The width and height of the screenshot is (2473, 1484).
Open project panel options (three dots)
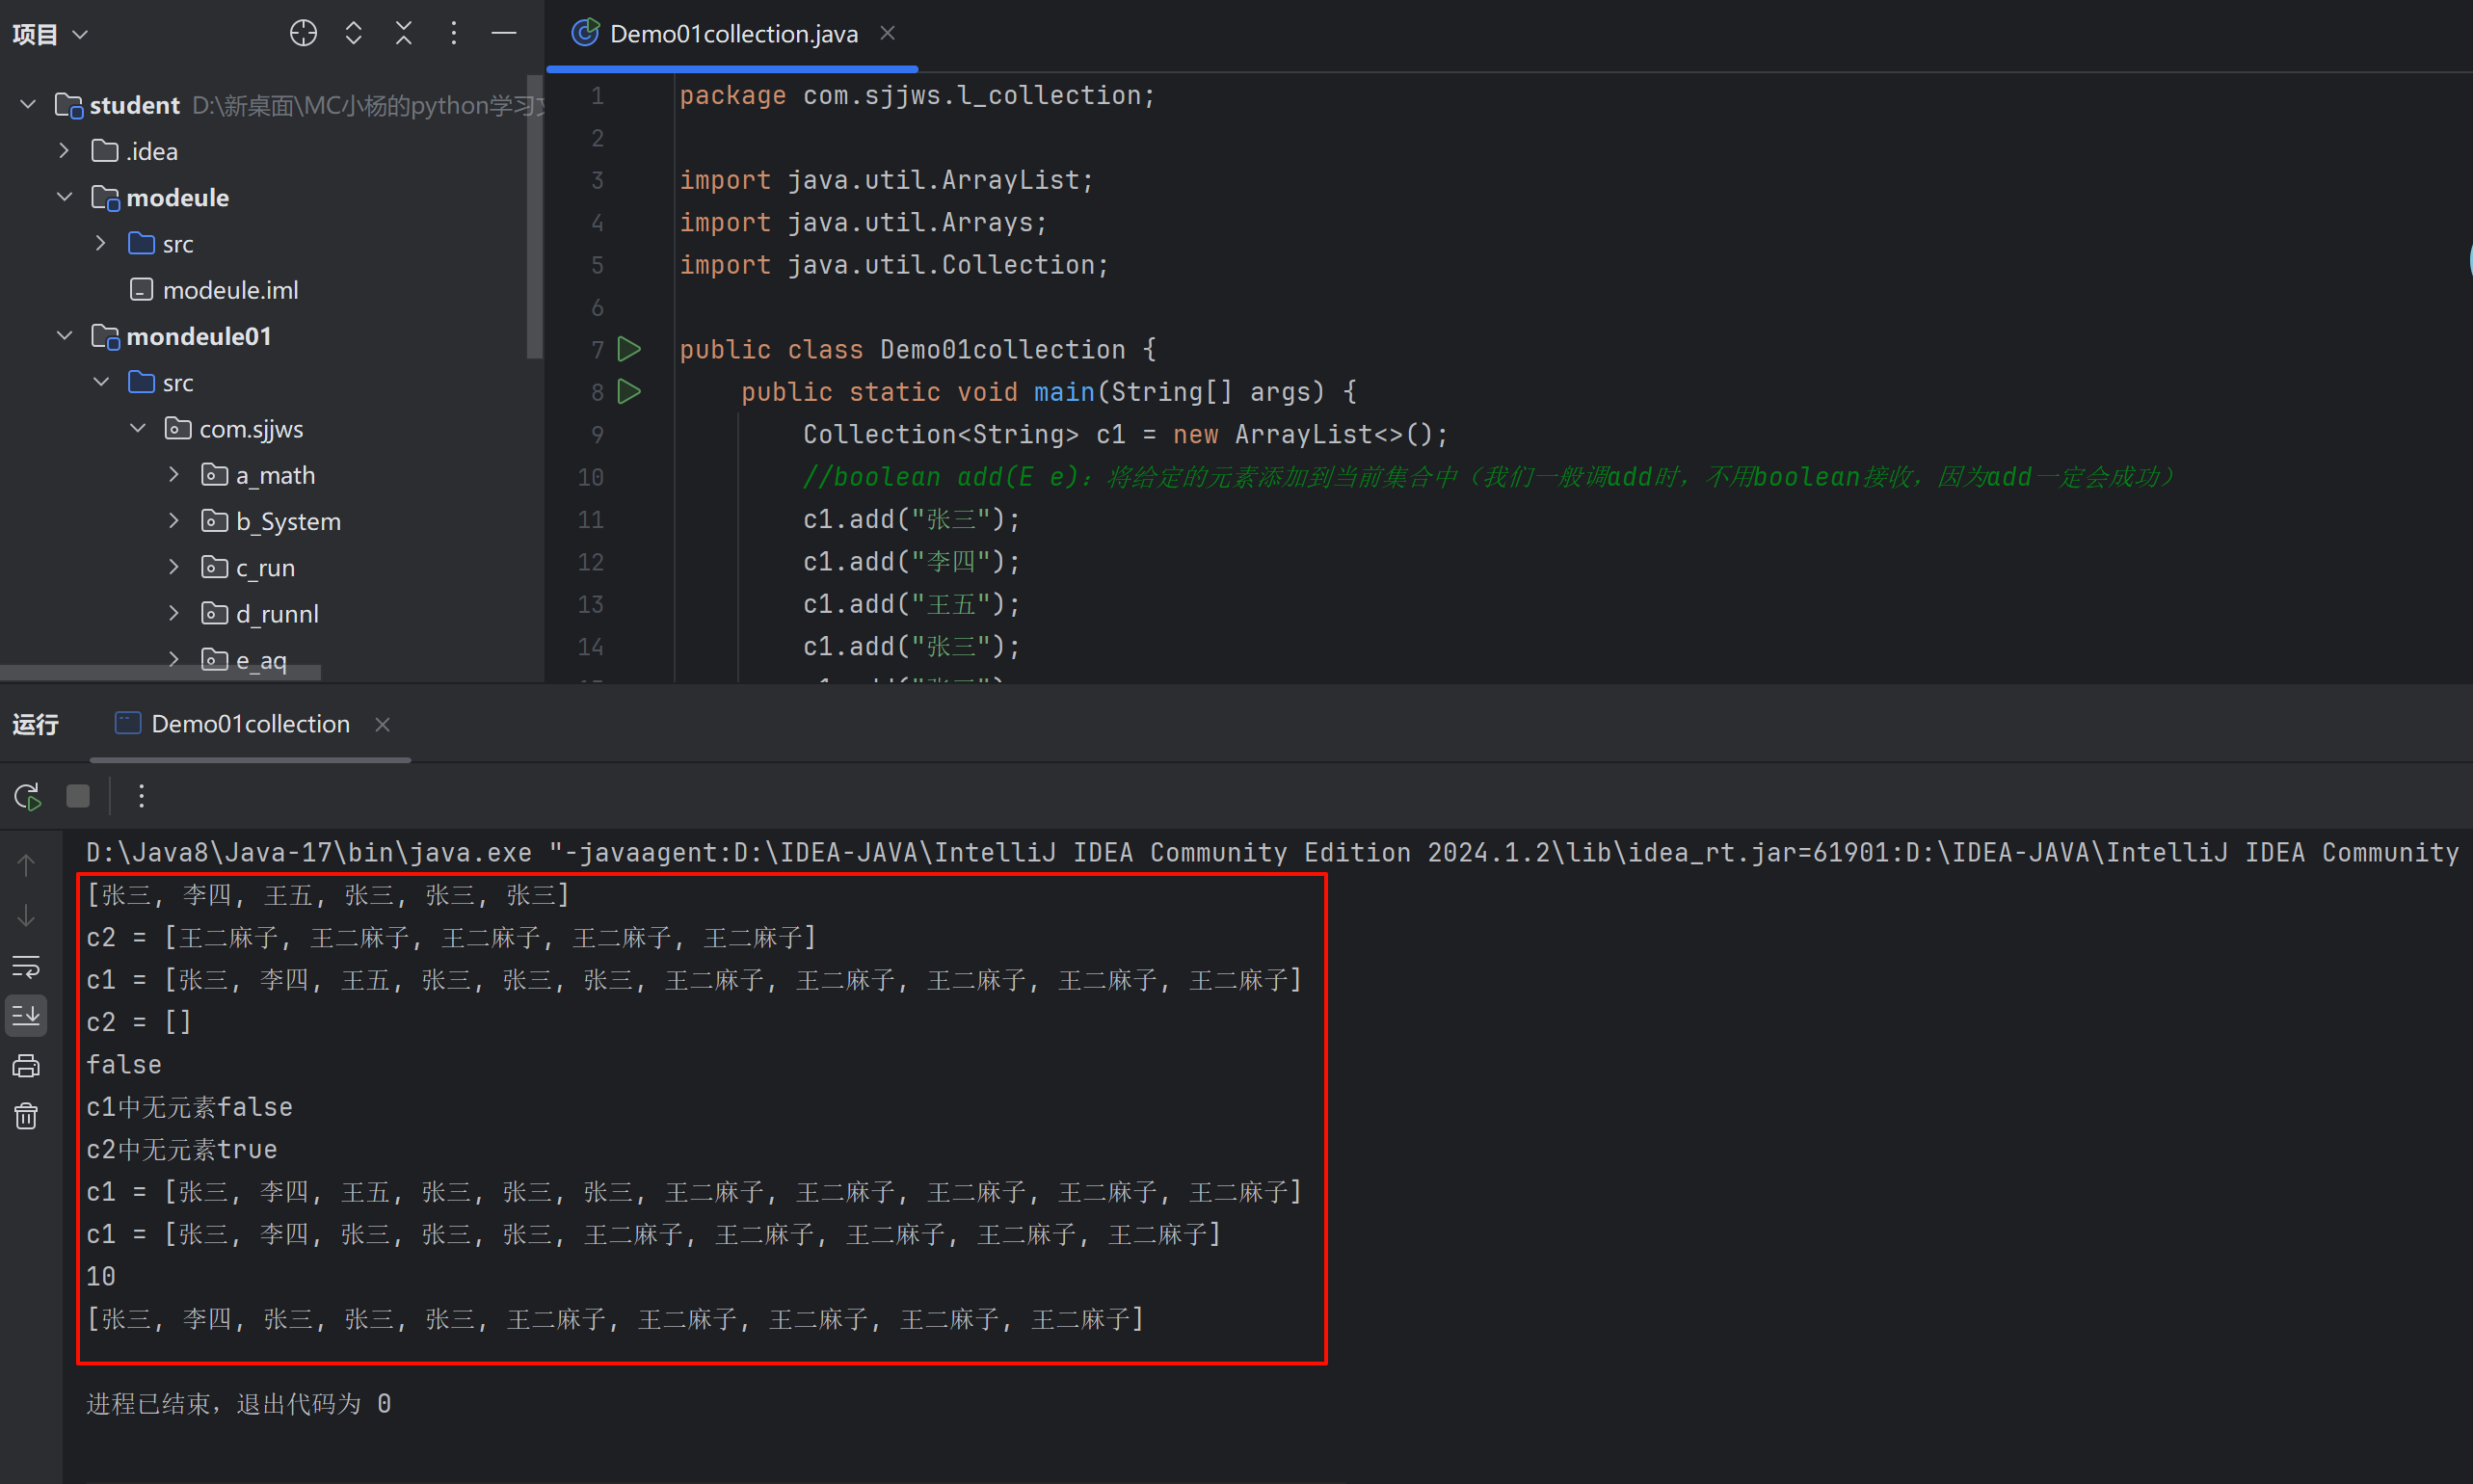point(453,33)
